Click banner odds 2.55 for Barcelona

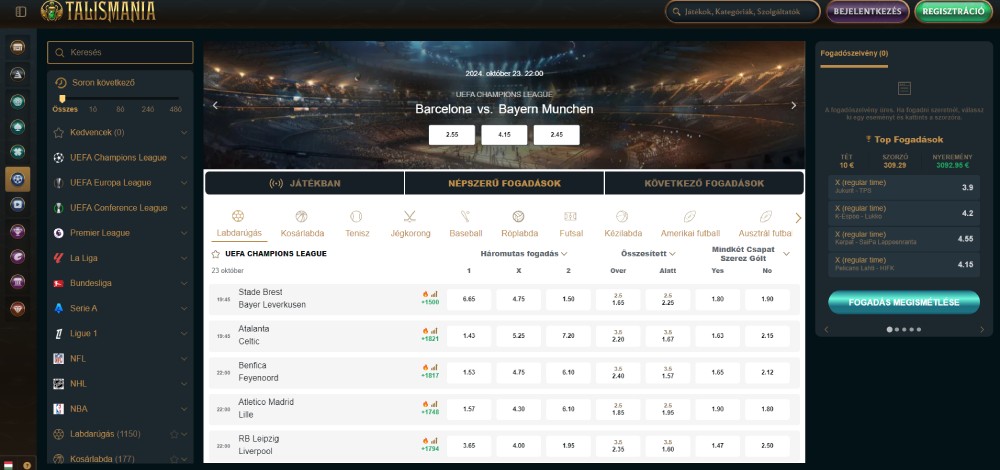pyautogui.click(x=452, y=135)
